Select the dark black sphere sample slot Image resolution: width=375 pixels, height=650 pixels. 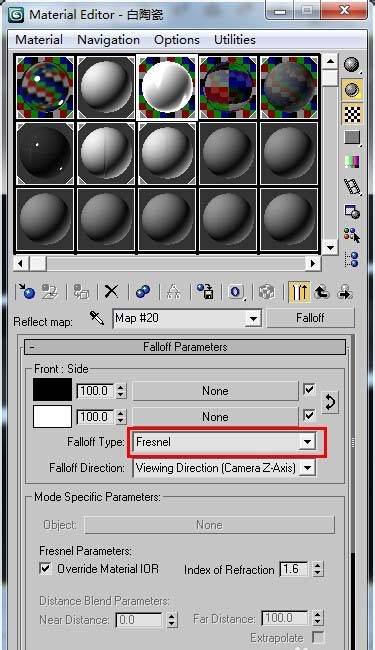tap(45, 153)
